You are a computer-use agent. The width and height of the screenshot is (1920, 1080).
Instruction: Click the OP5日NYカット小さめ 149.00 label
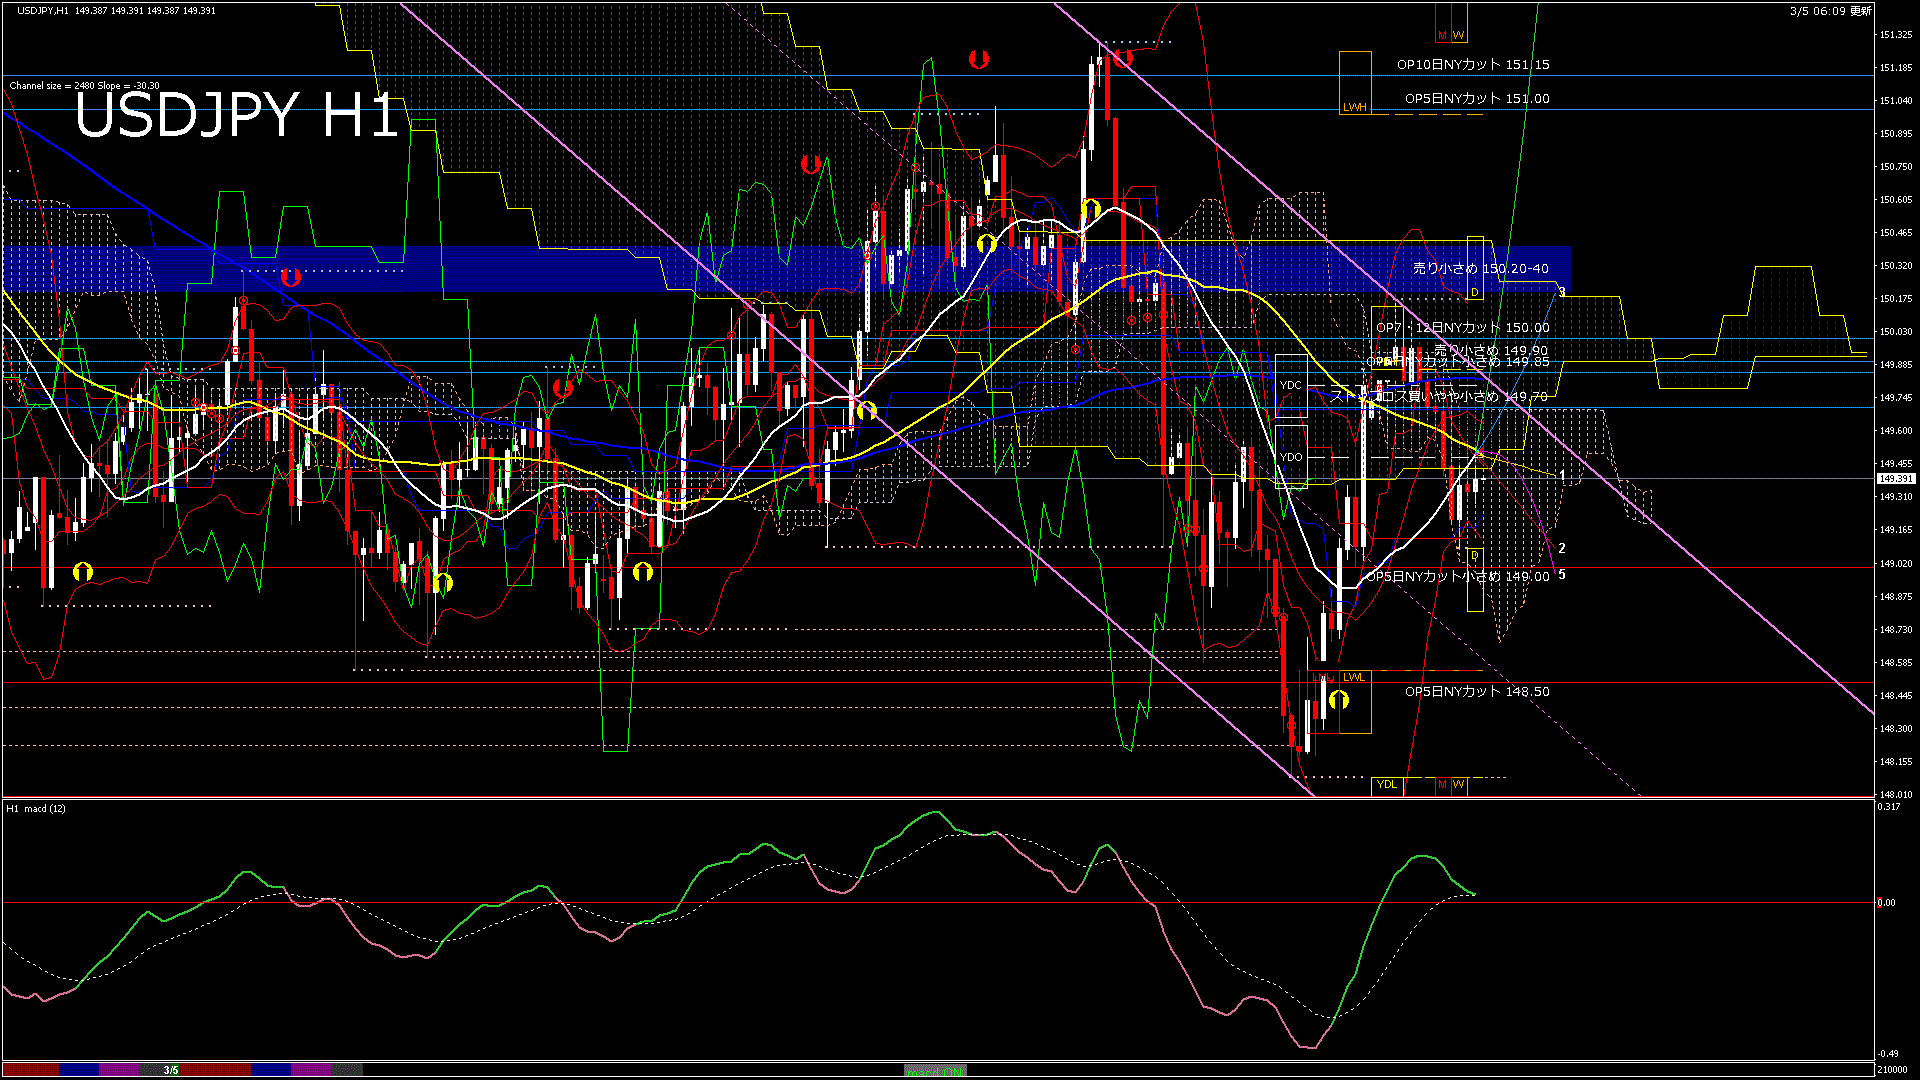tap(1458, 577)
